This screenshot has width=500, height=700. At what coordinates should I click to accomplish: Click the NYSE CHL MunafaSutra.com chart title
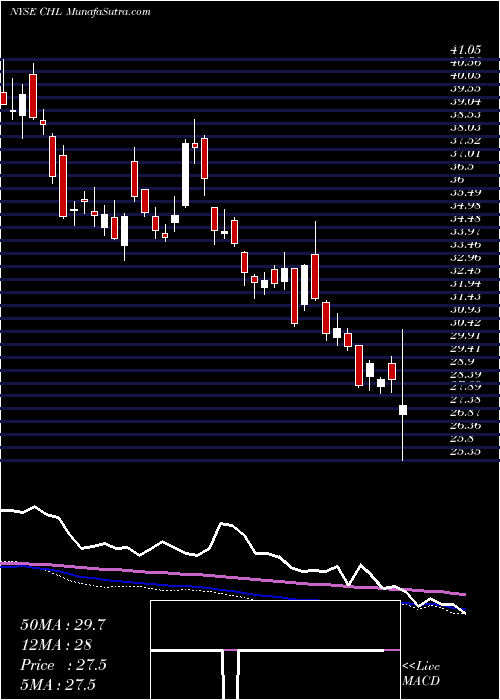[x=80, y=12]
